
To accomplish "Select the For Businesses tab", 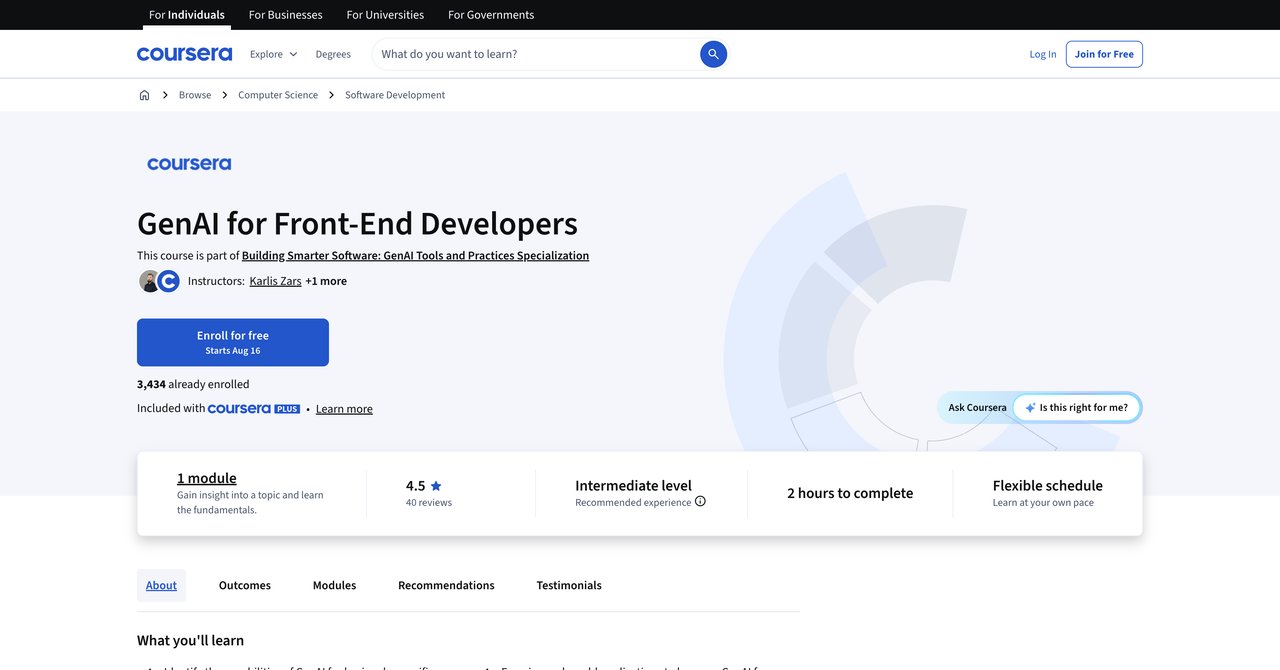I will click(285, 15).
